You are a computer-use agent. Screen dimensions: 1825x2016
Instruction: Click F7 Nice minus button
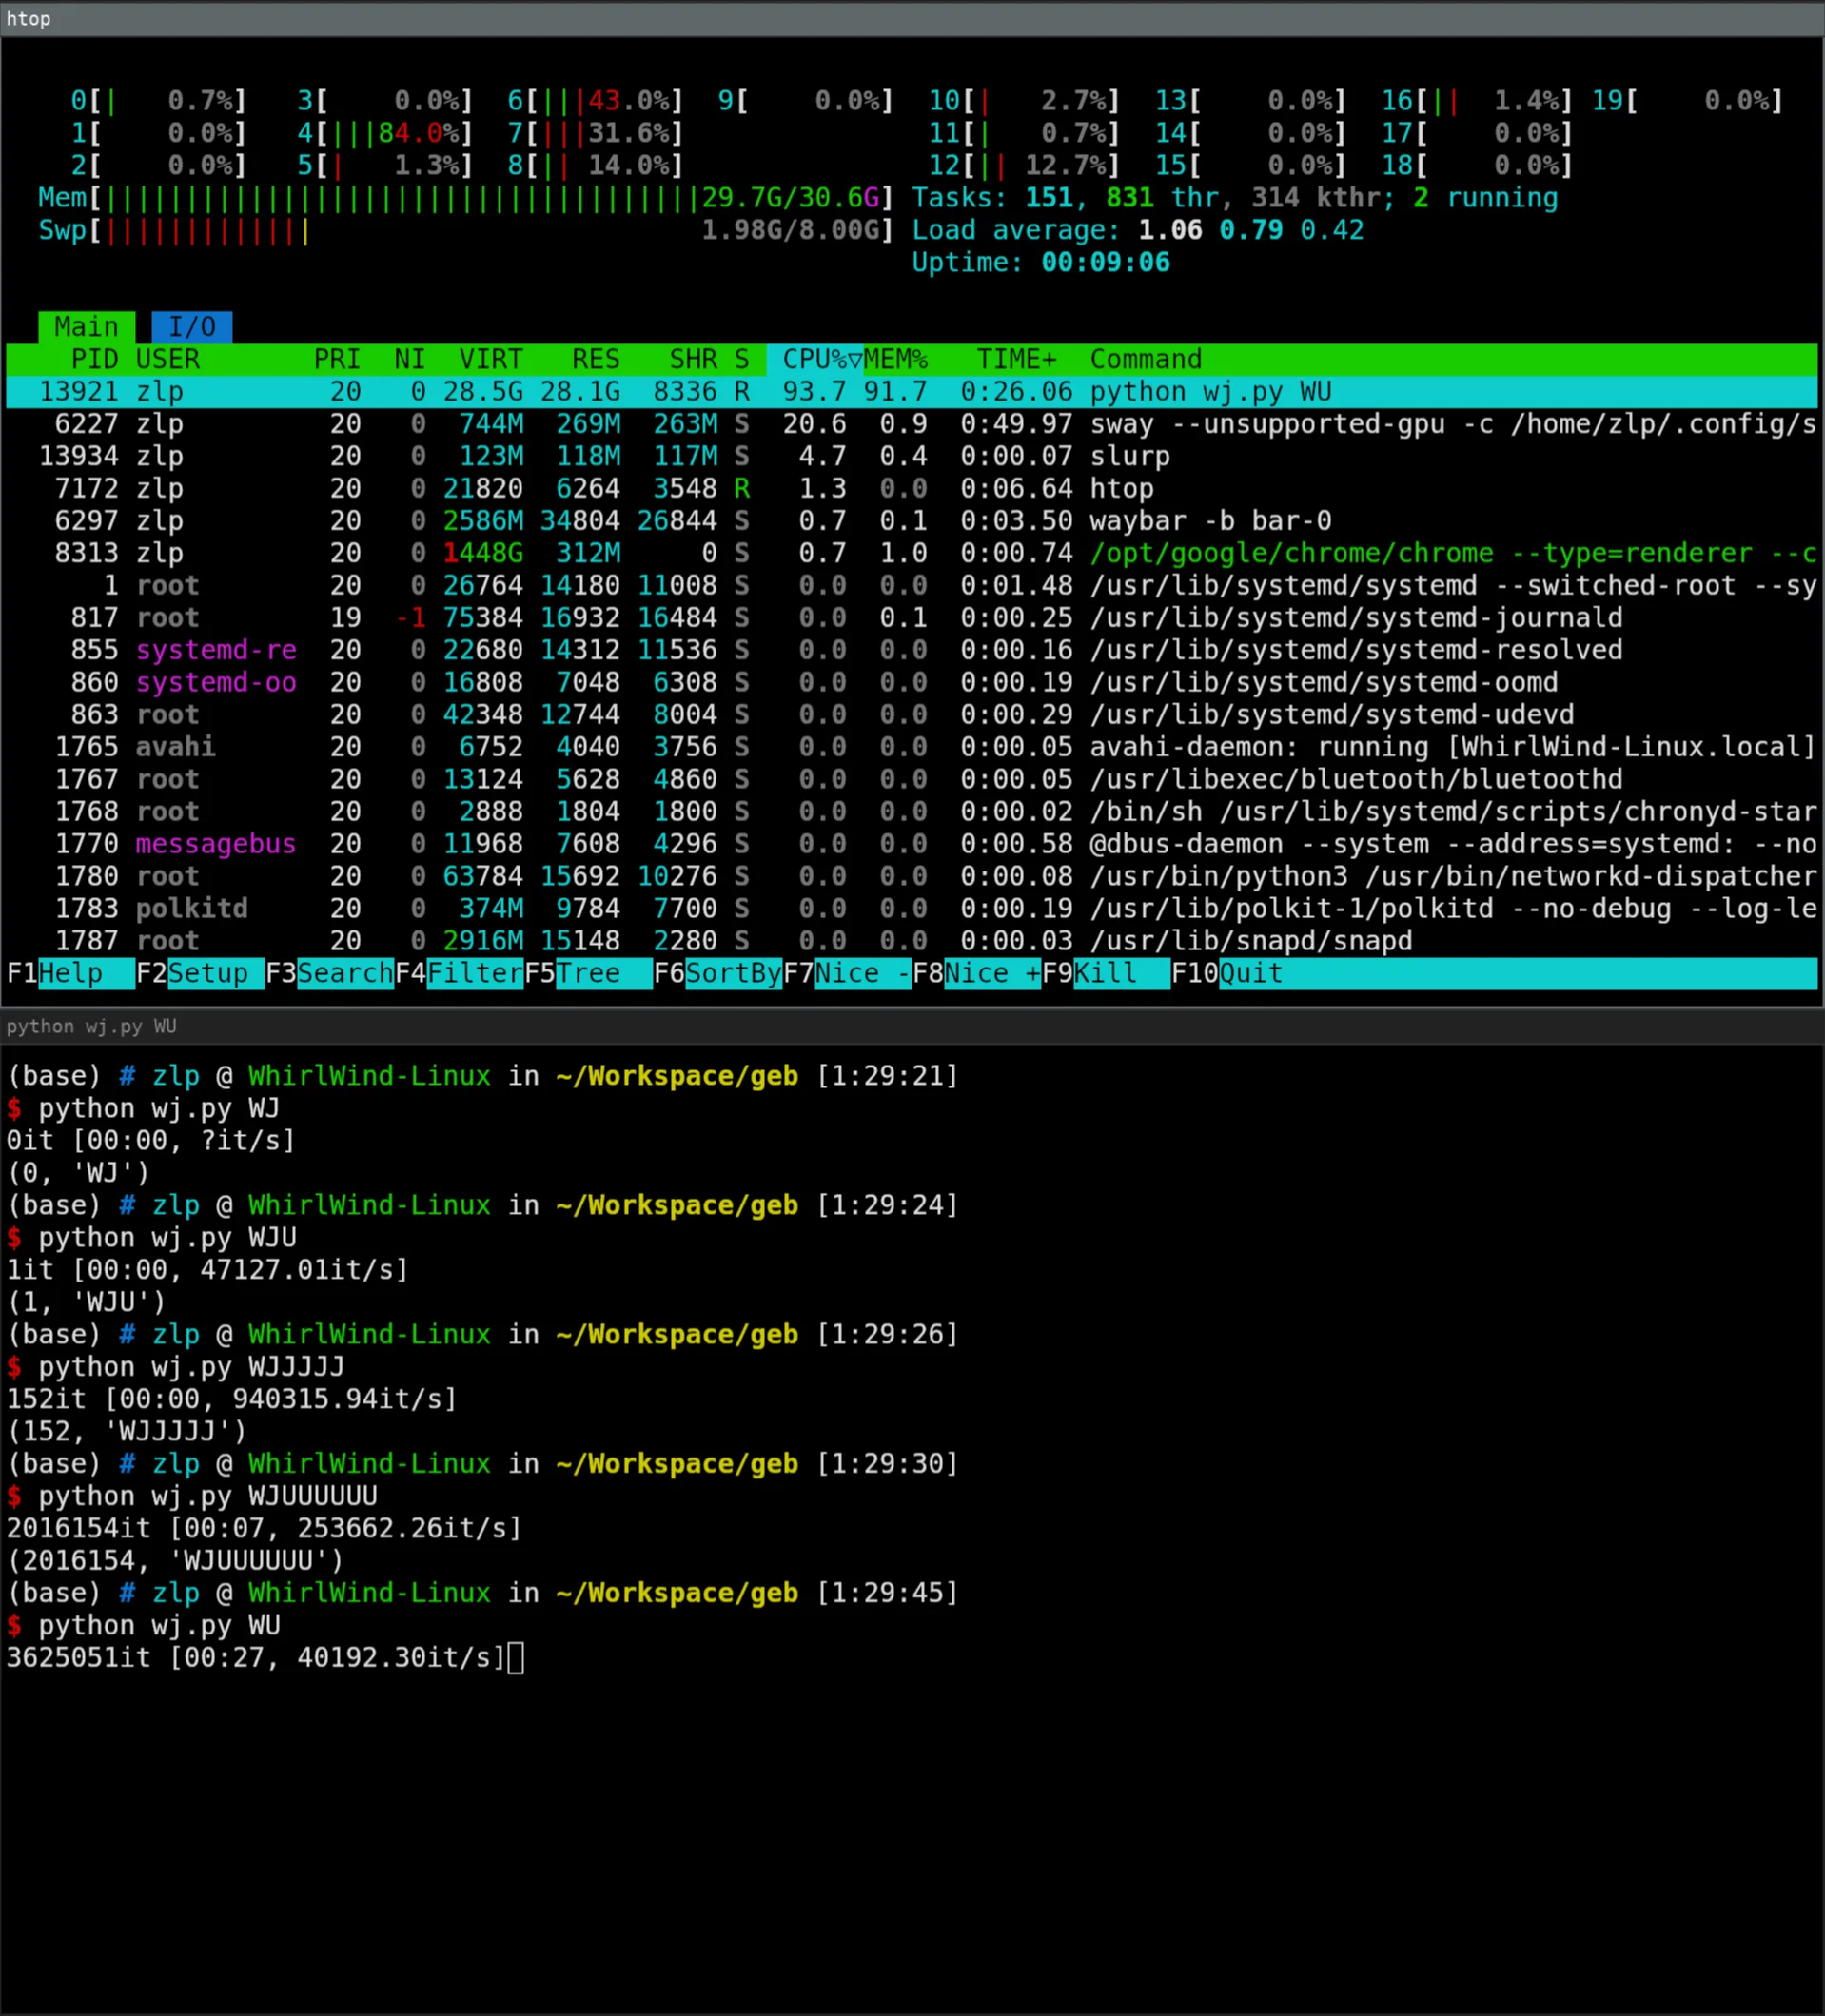[847, 973]
